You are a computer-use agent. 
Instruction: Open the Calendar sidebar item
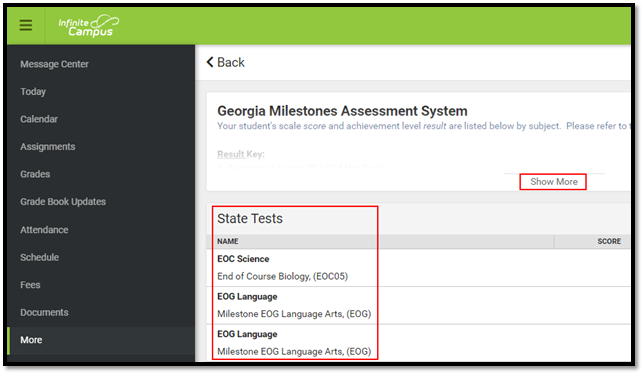(39, 119)
